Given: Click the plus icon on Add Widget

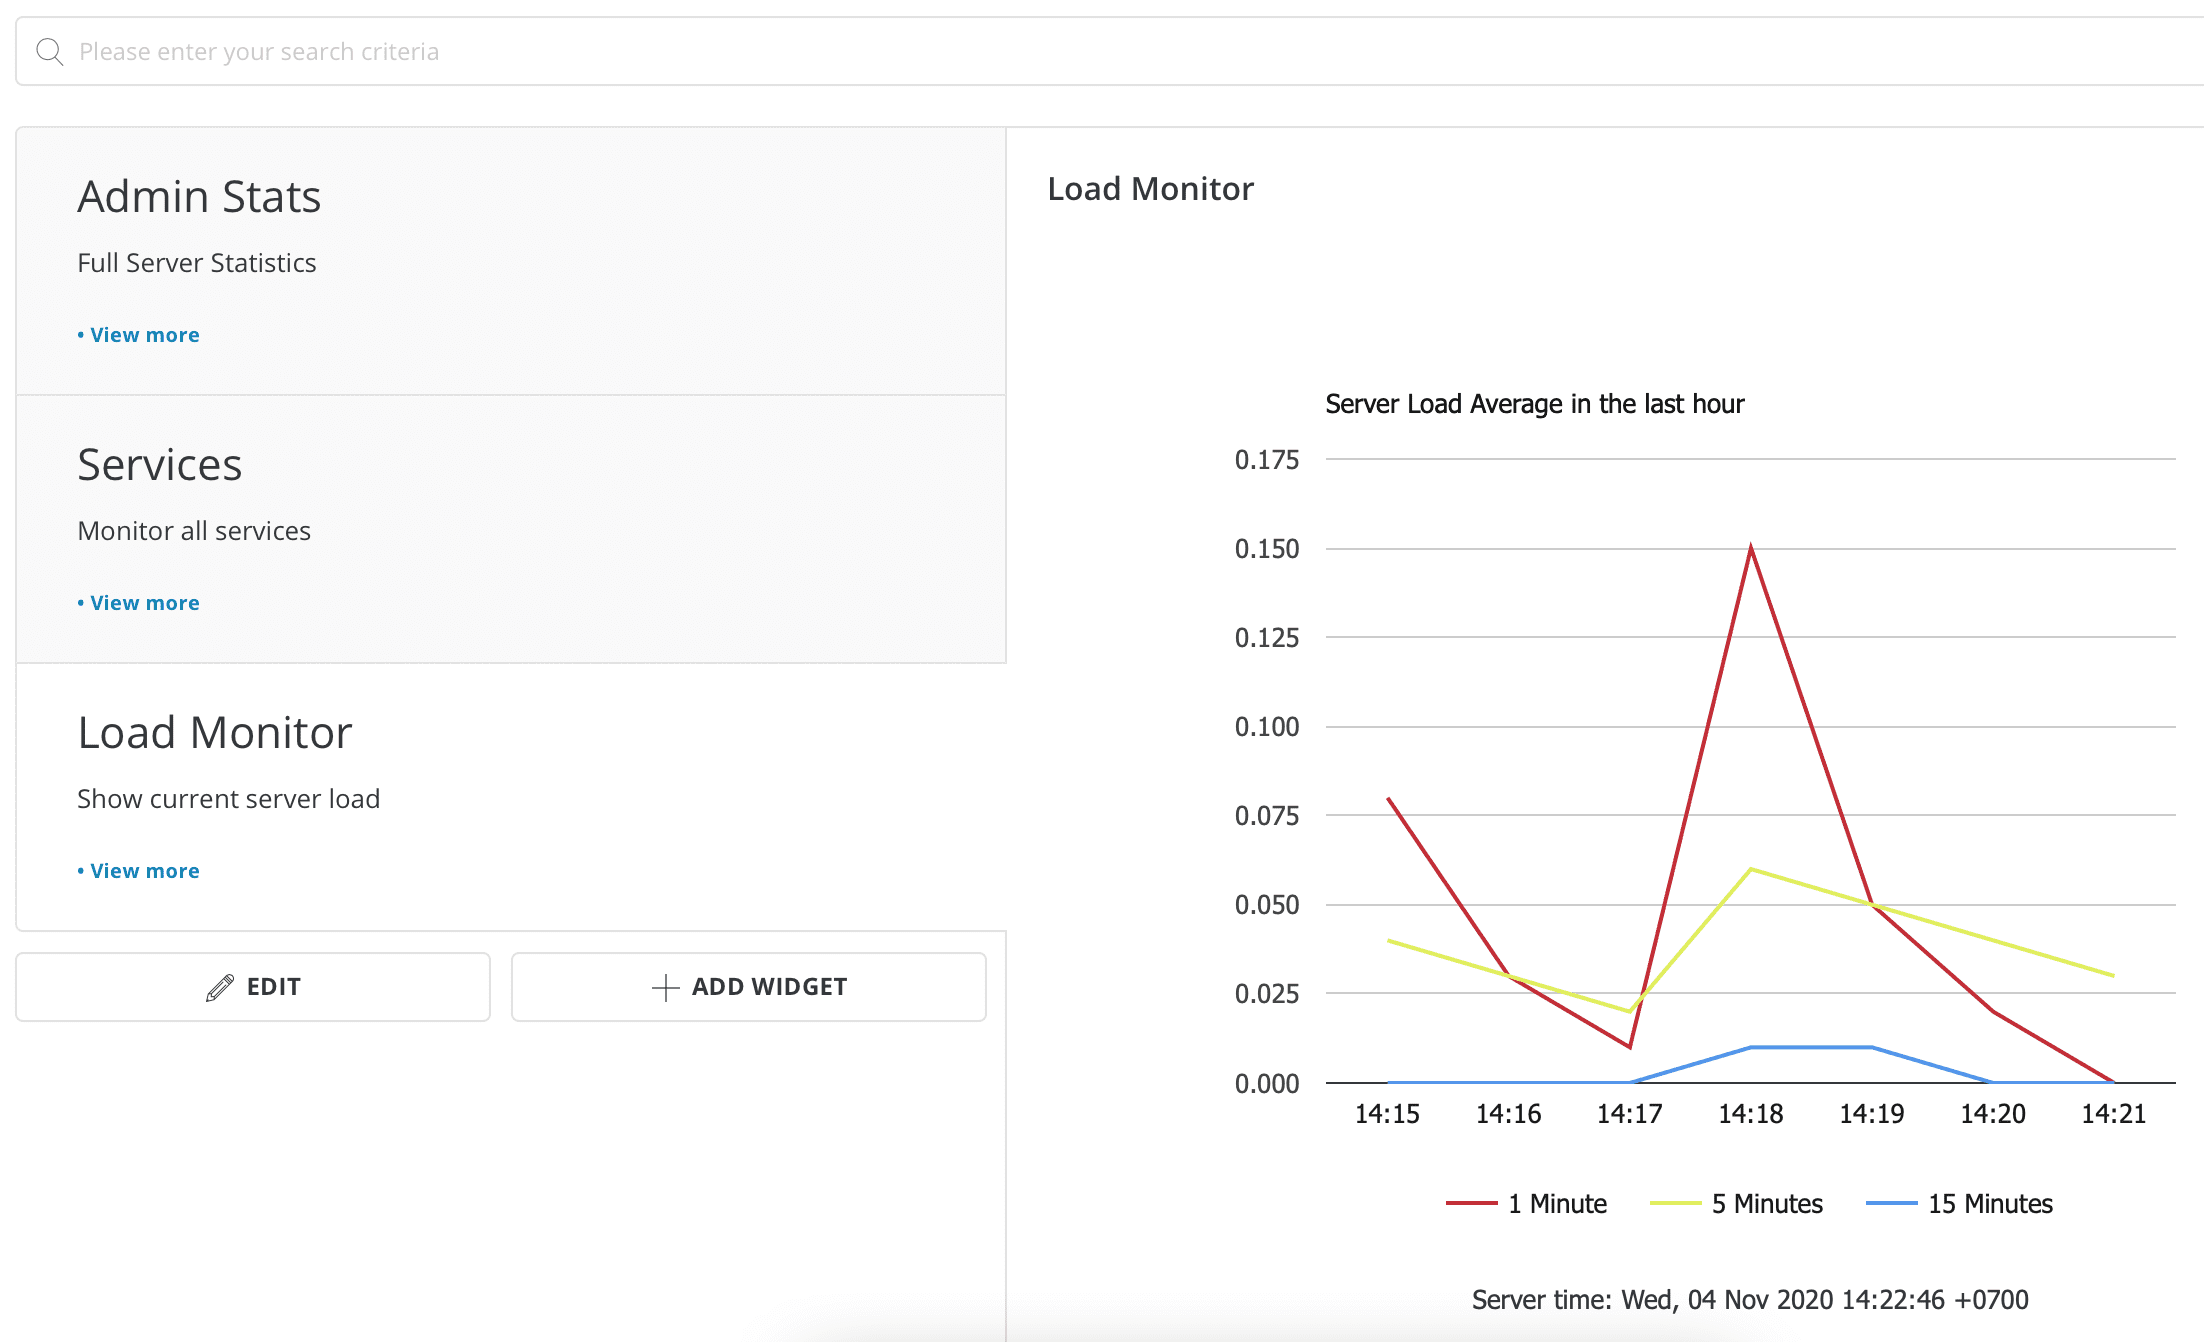Looking at the screenshot, I should click(665, 988).
